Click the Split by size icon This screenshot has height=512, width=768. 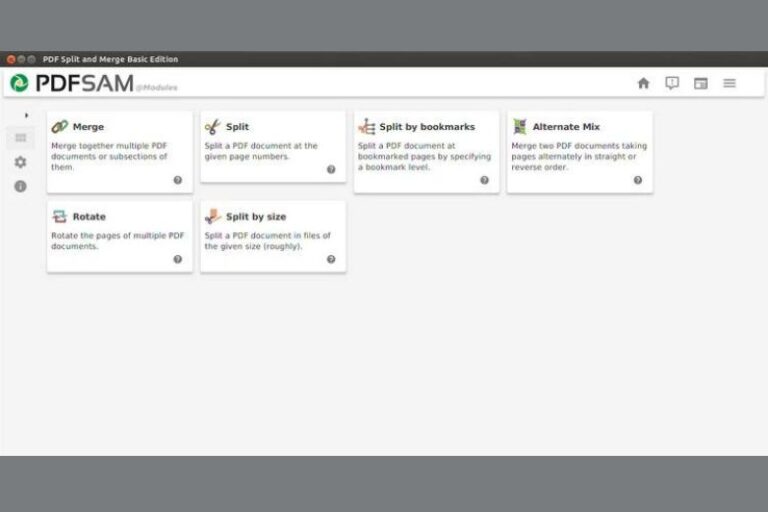click(212, 216)
